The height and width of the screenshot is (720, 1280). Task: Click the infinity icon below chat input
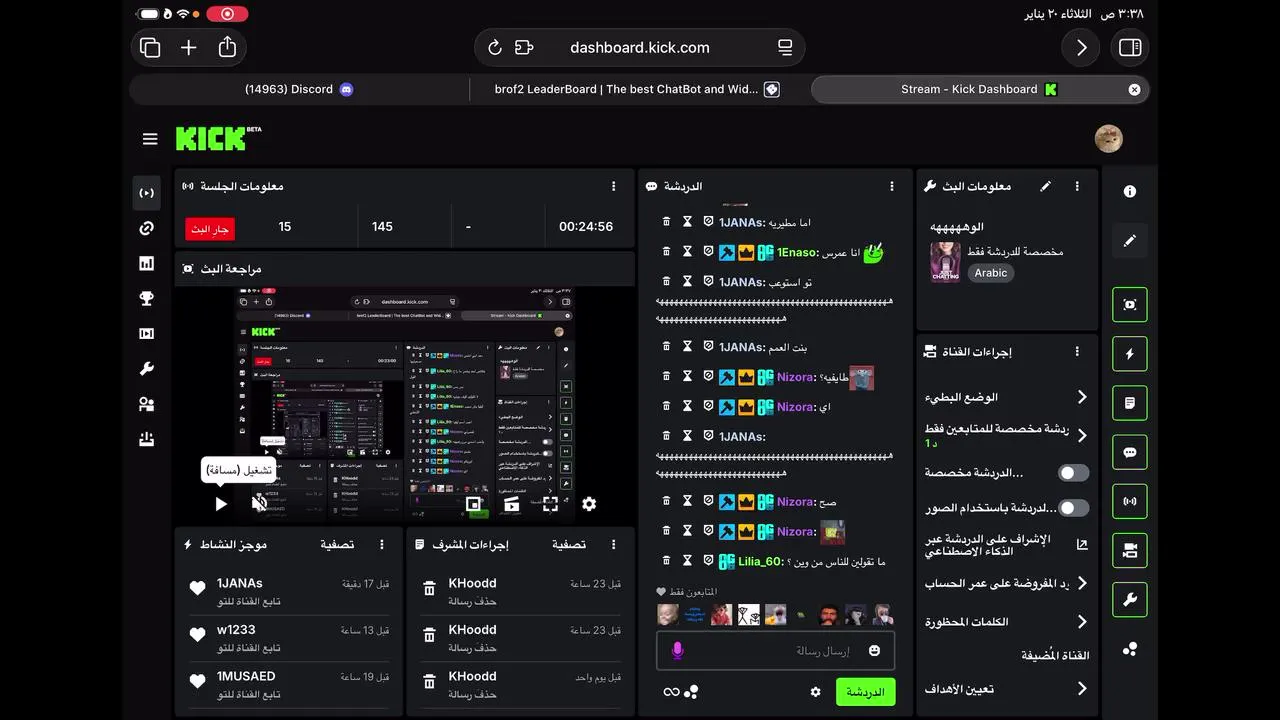pos(671,692)
